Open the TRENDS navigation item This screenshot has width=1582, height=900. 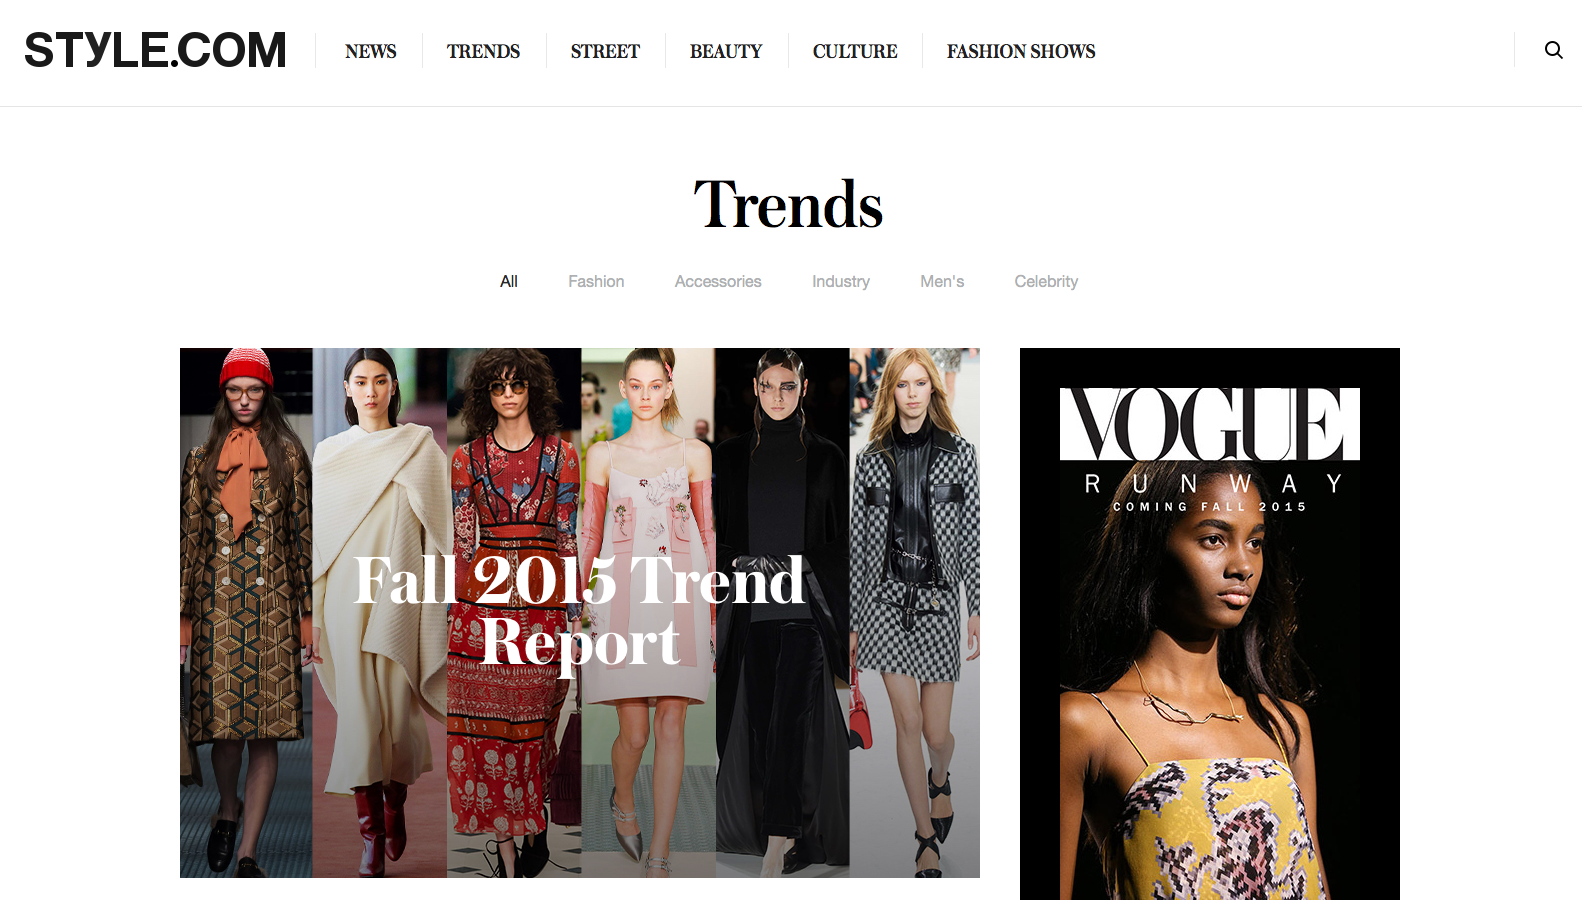(483, 51)
